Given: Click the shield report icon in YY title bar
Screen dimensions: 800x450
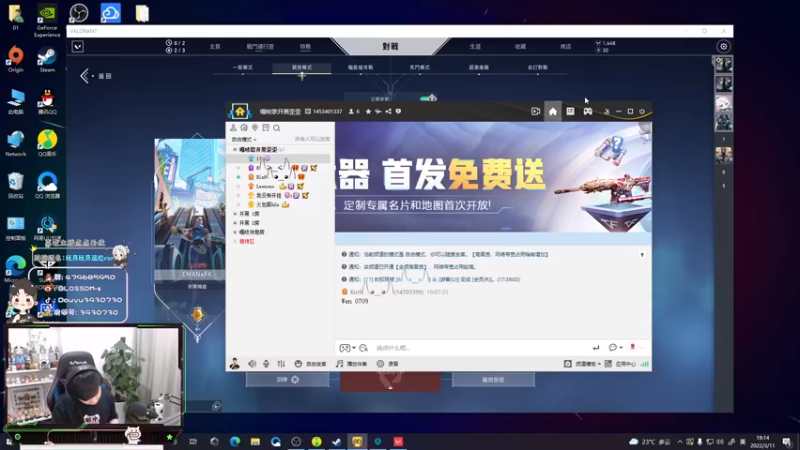Looking at the screenshot, I should pos(398,111).
